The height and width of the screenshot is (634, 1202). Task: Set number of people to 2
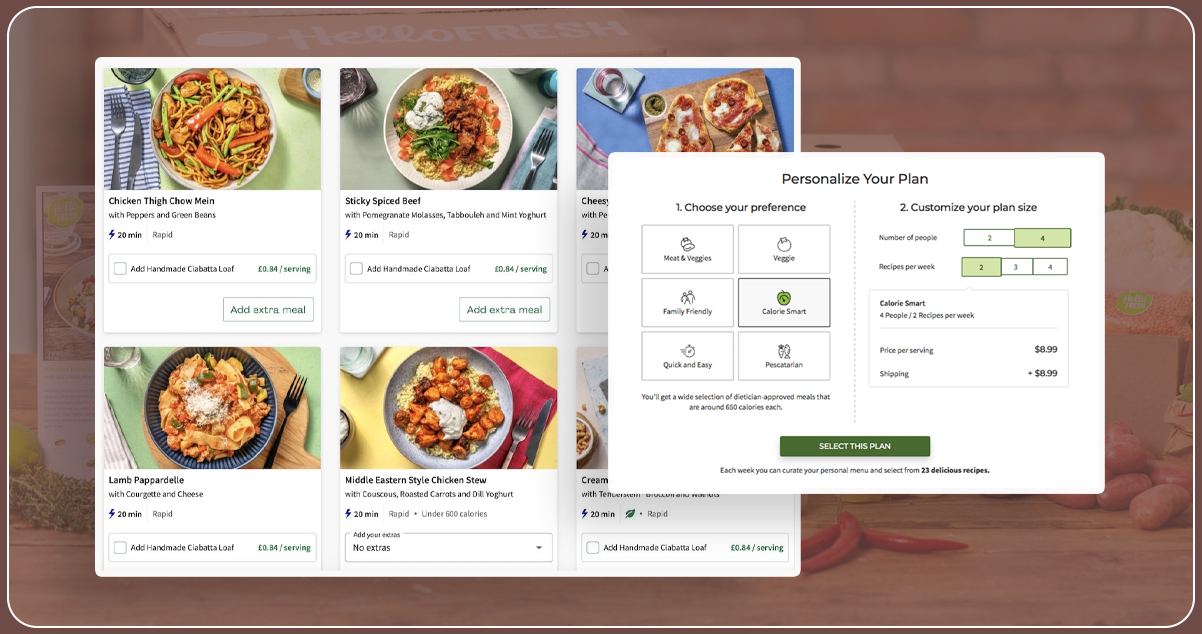click(989, 238)
